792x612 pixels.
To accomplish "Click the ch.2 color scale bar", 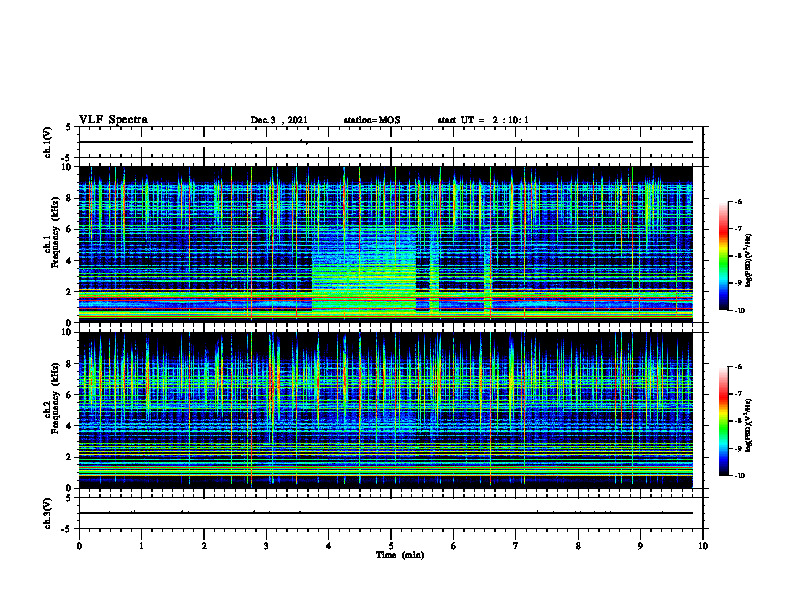I will click(724, 421).
